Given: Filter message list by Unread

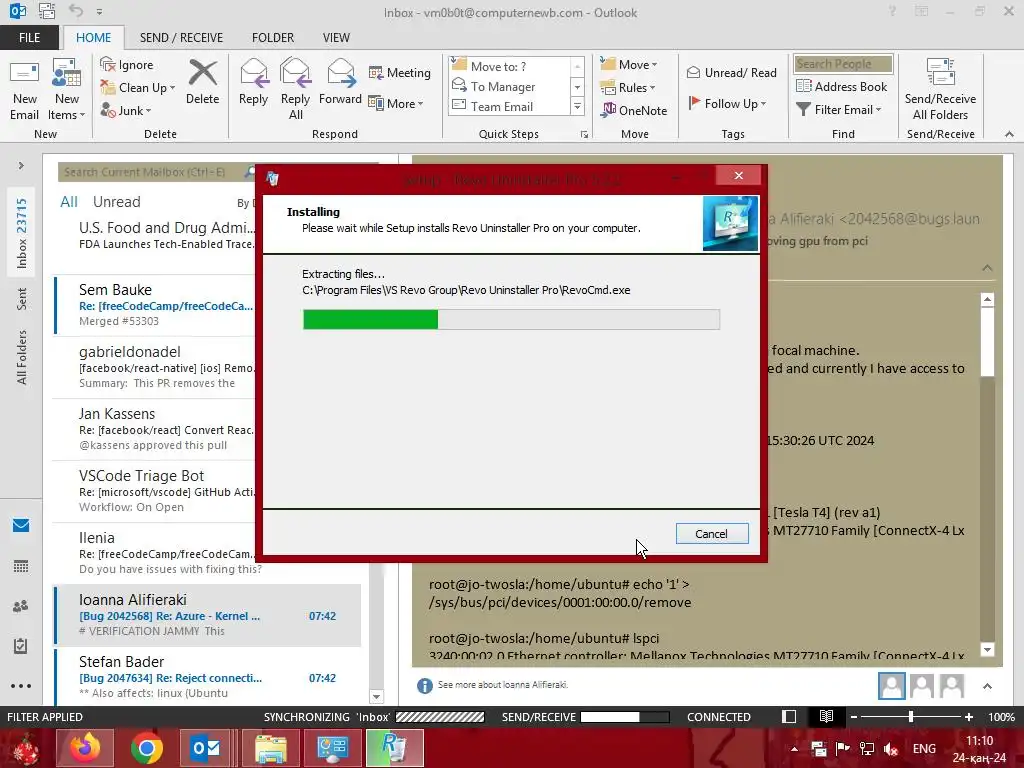Looking at the screenshot, I should coord(116,202).
